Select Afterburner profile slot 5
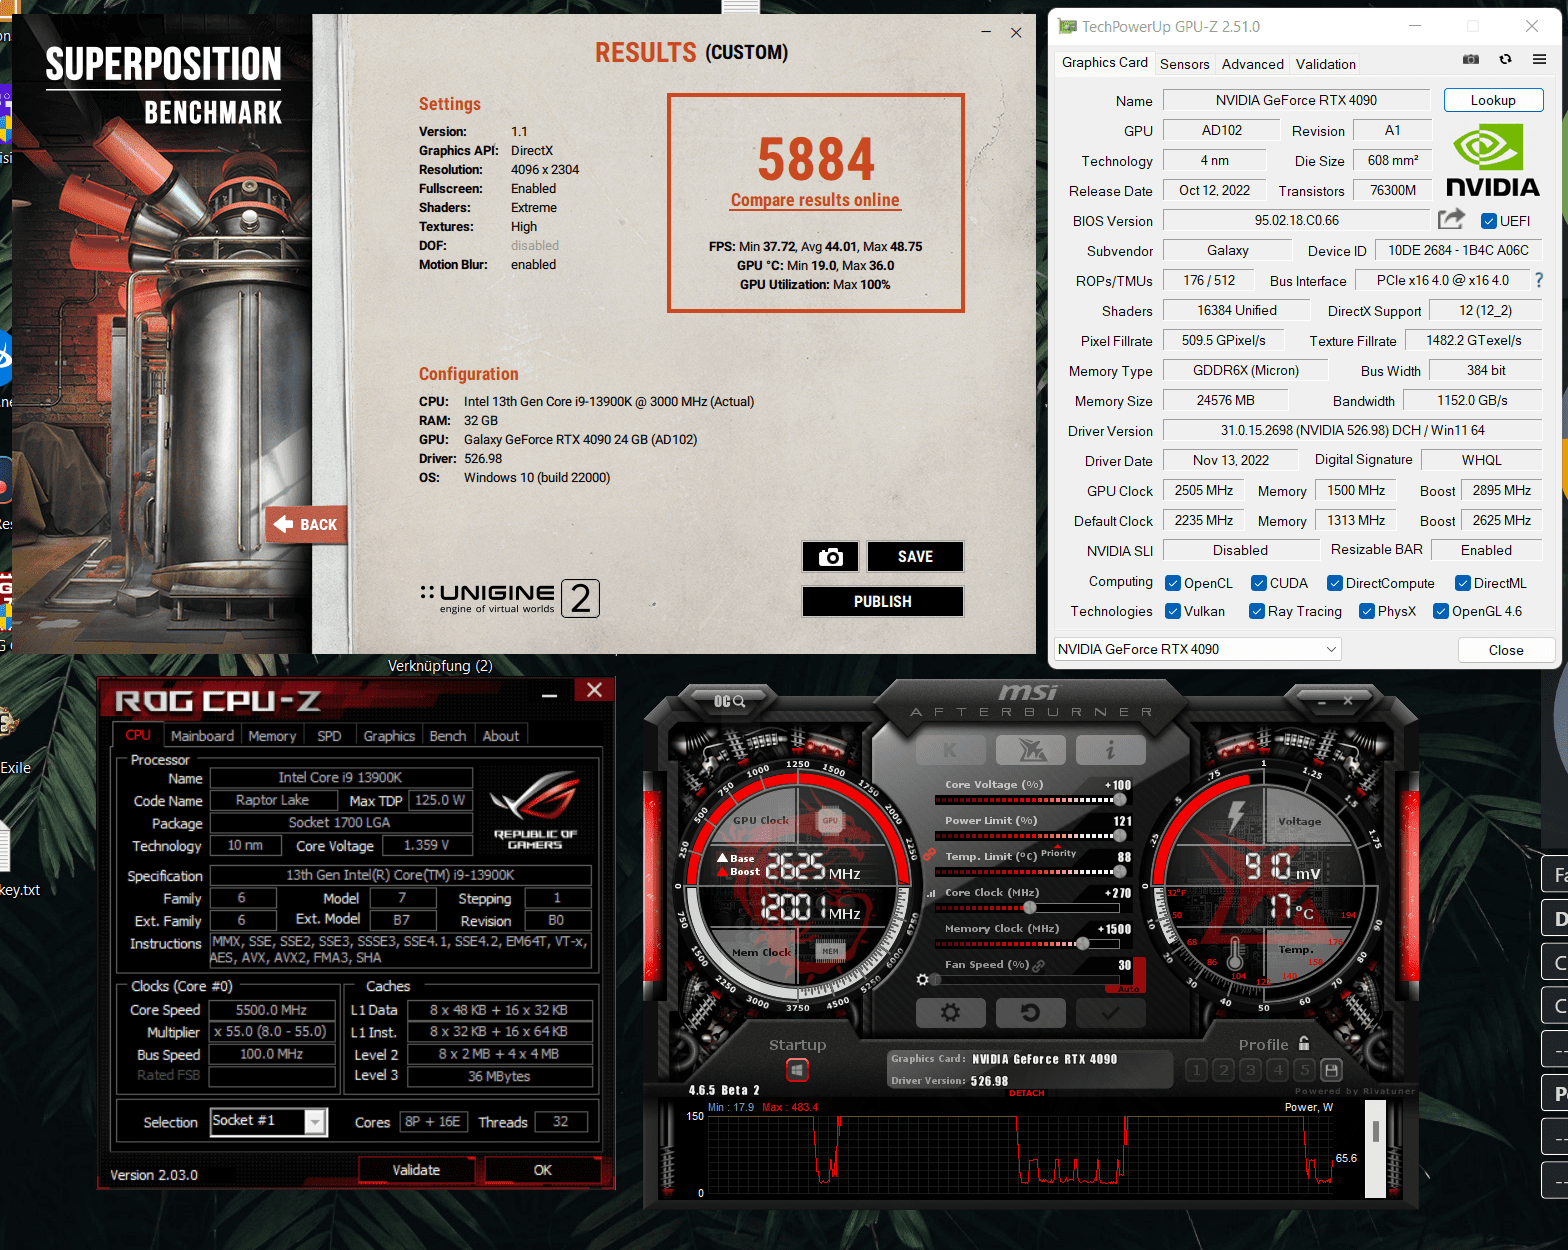Screen dimensions: 1568x1250 1304,1070
